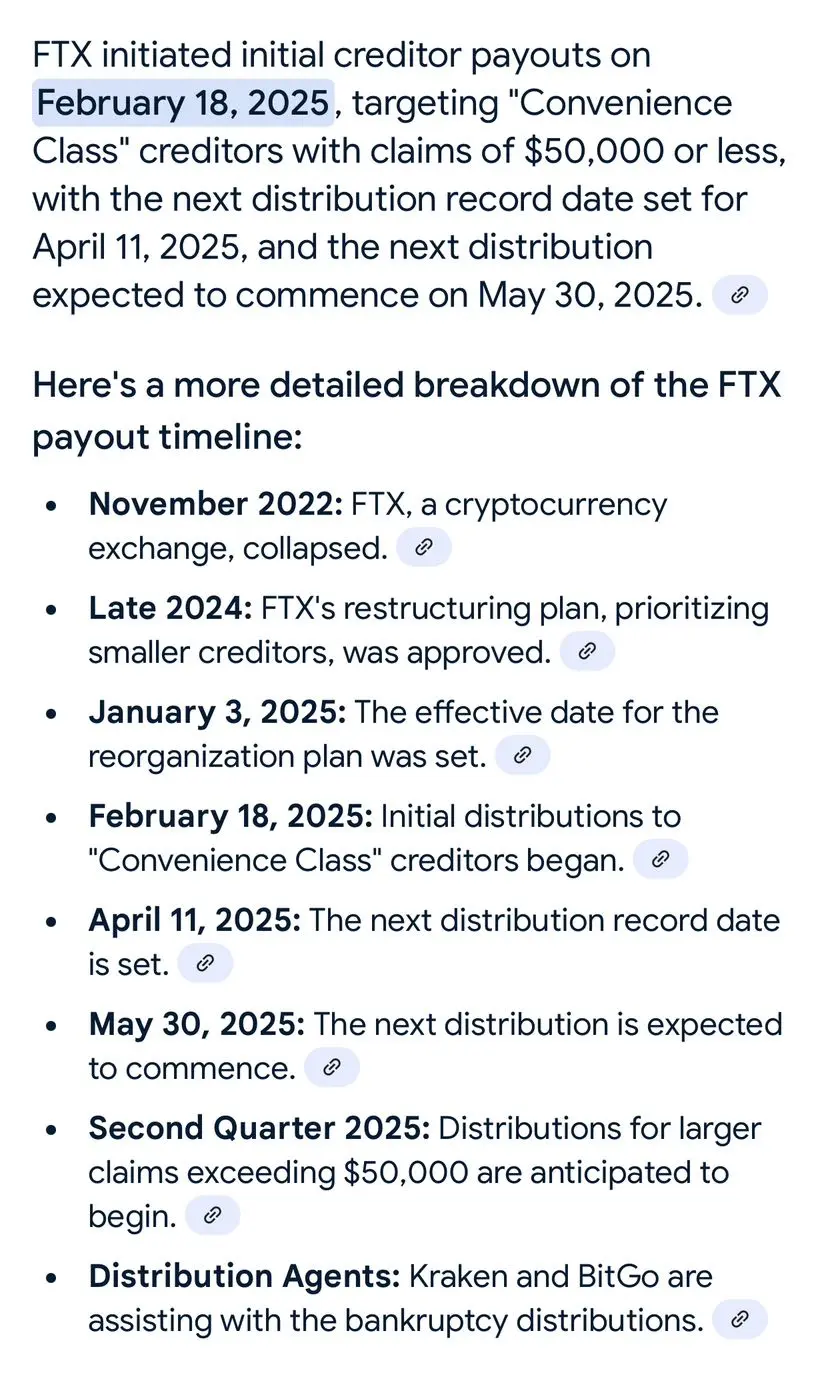Screen dimensions: 828x1393
Task: Open source link after May 30, 2025 summary
Action: tap(740, 295)
